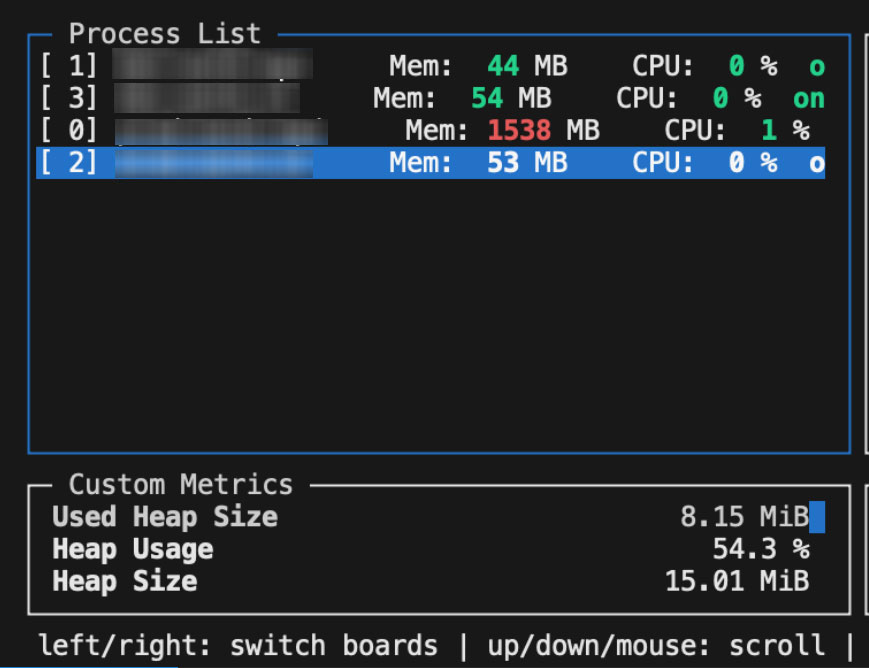Collapse the Process List border frame
869x668 pixels.
pos(30,33)
